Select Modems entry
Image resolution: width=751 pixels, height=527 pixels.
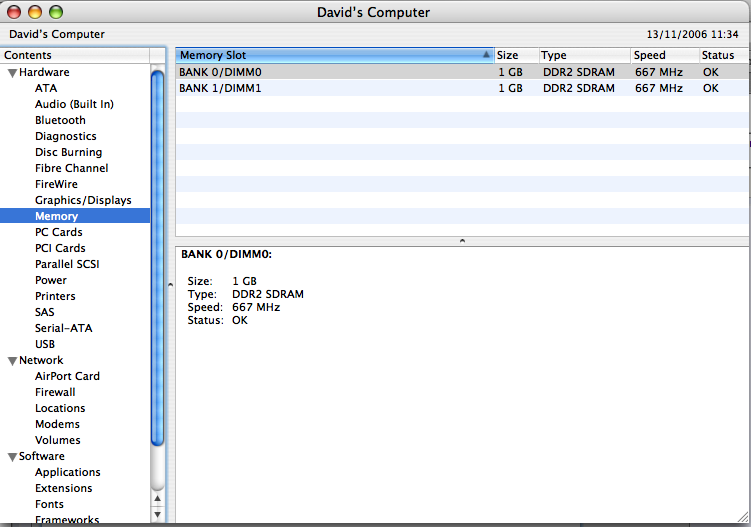pos(57,424)
